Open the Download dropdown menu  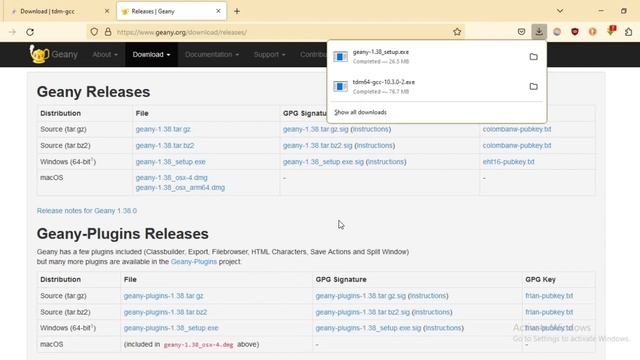[x=151, y=54]
